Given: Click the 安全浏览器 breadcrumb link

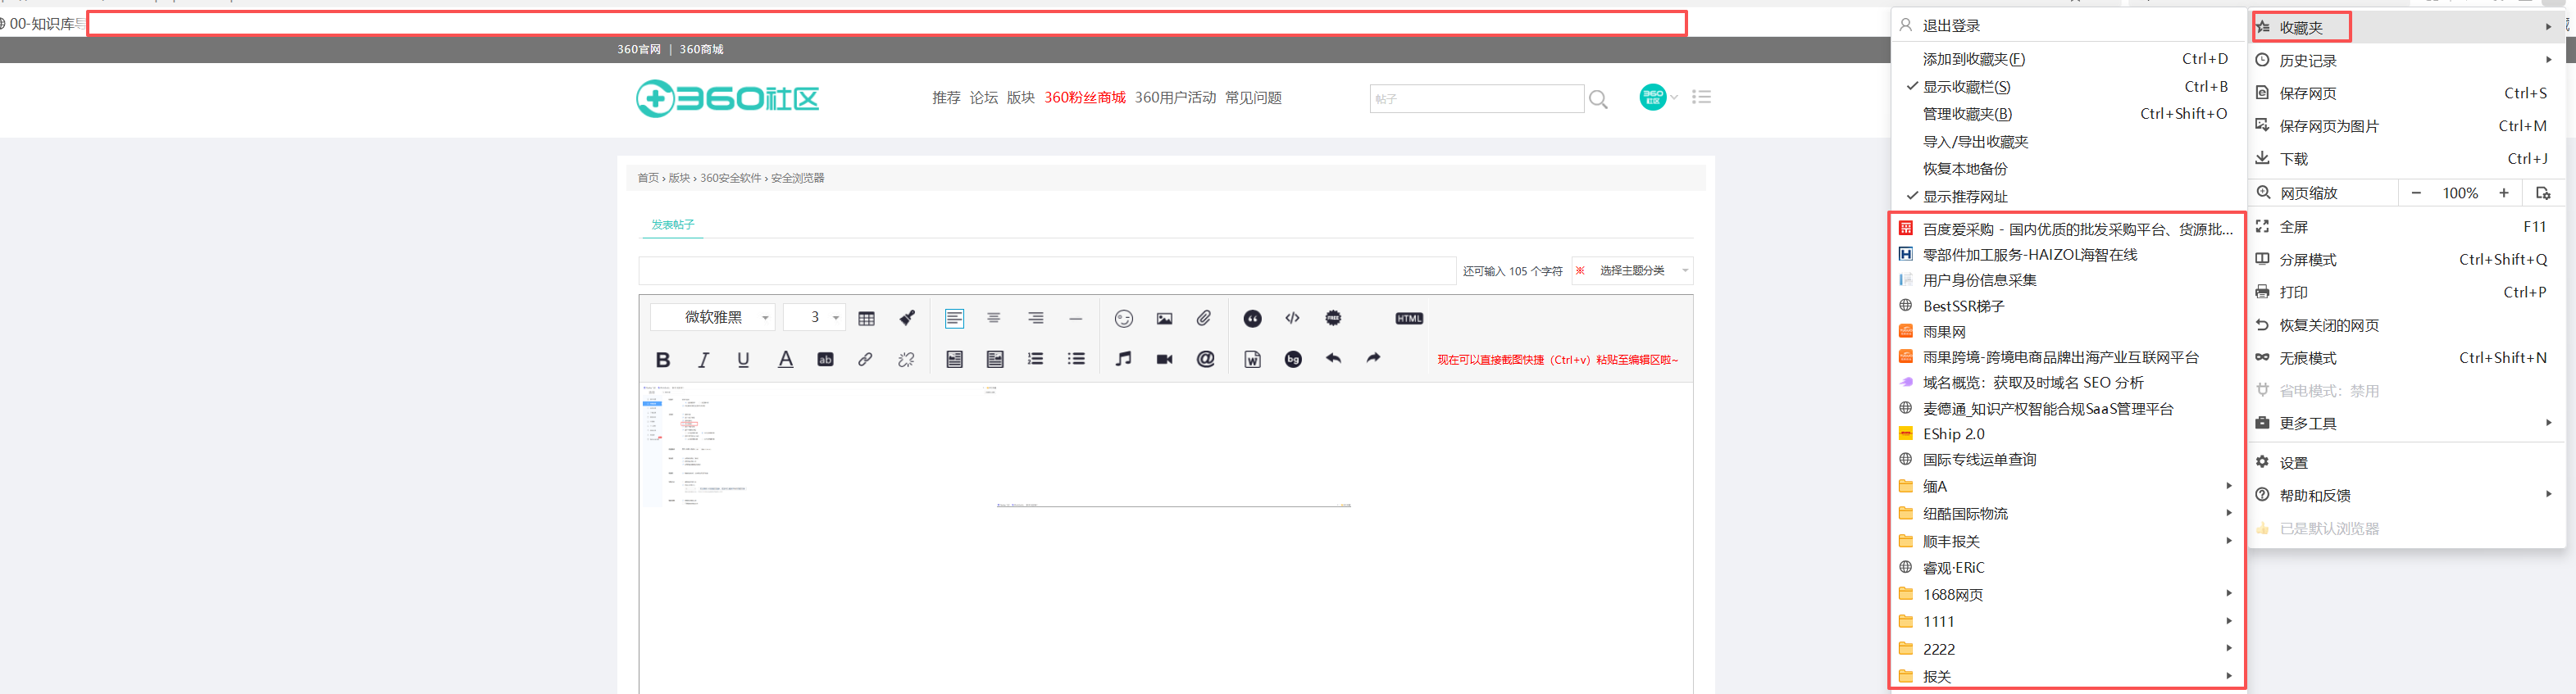Looking at the screenshot, I should point(797,178).
